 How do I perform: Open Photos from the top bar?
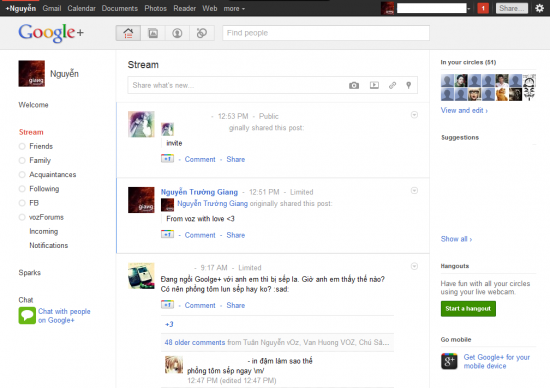tap(155, 8)
